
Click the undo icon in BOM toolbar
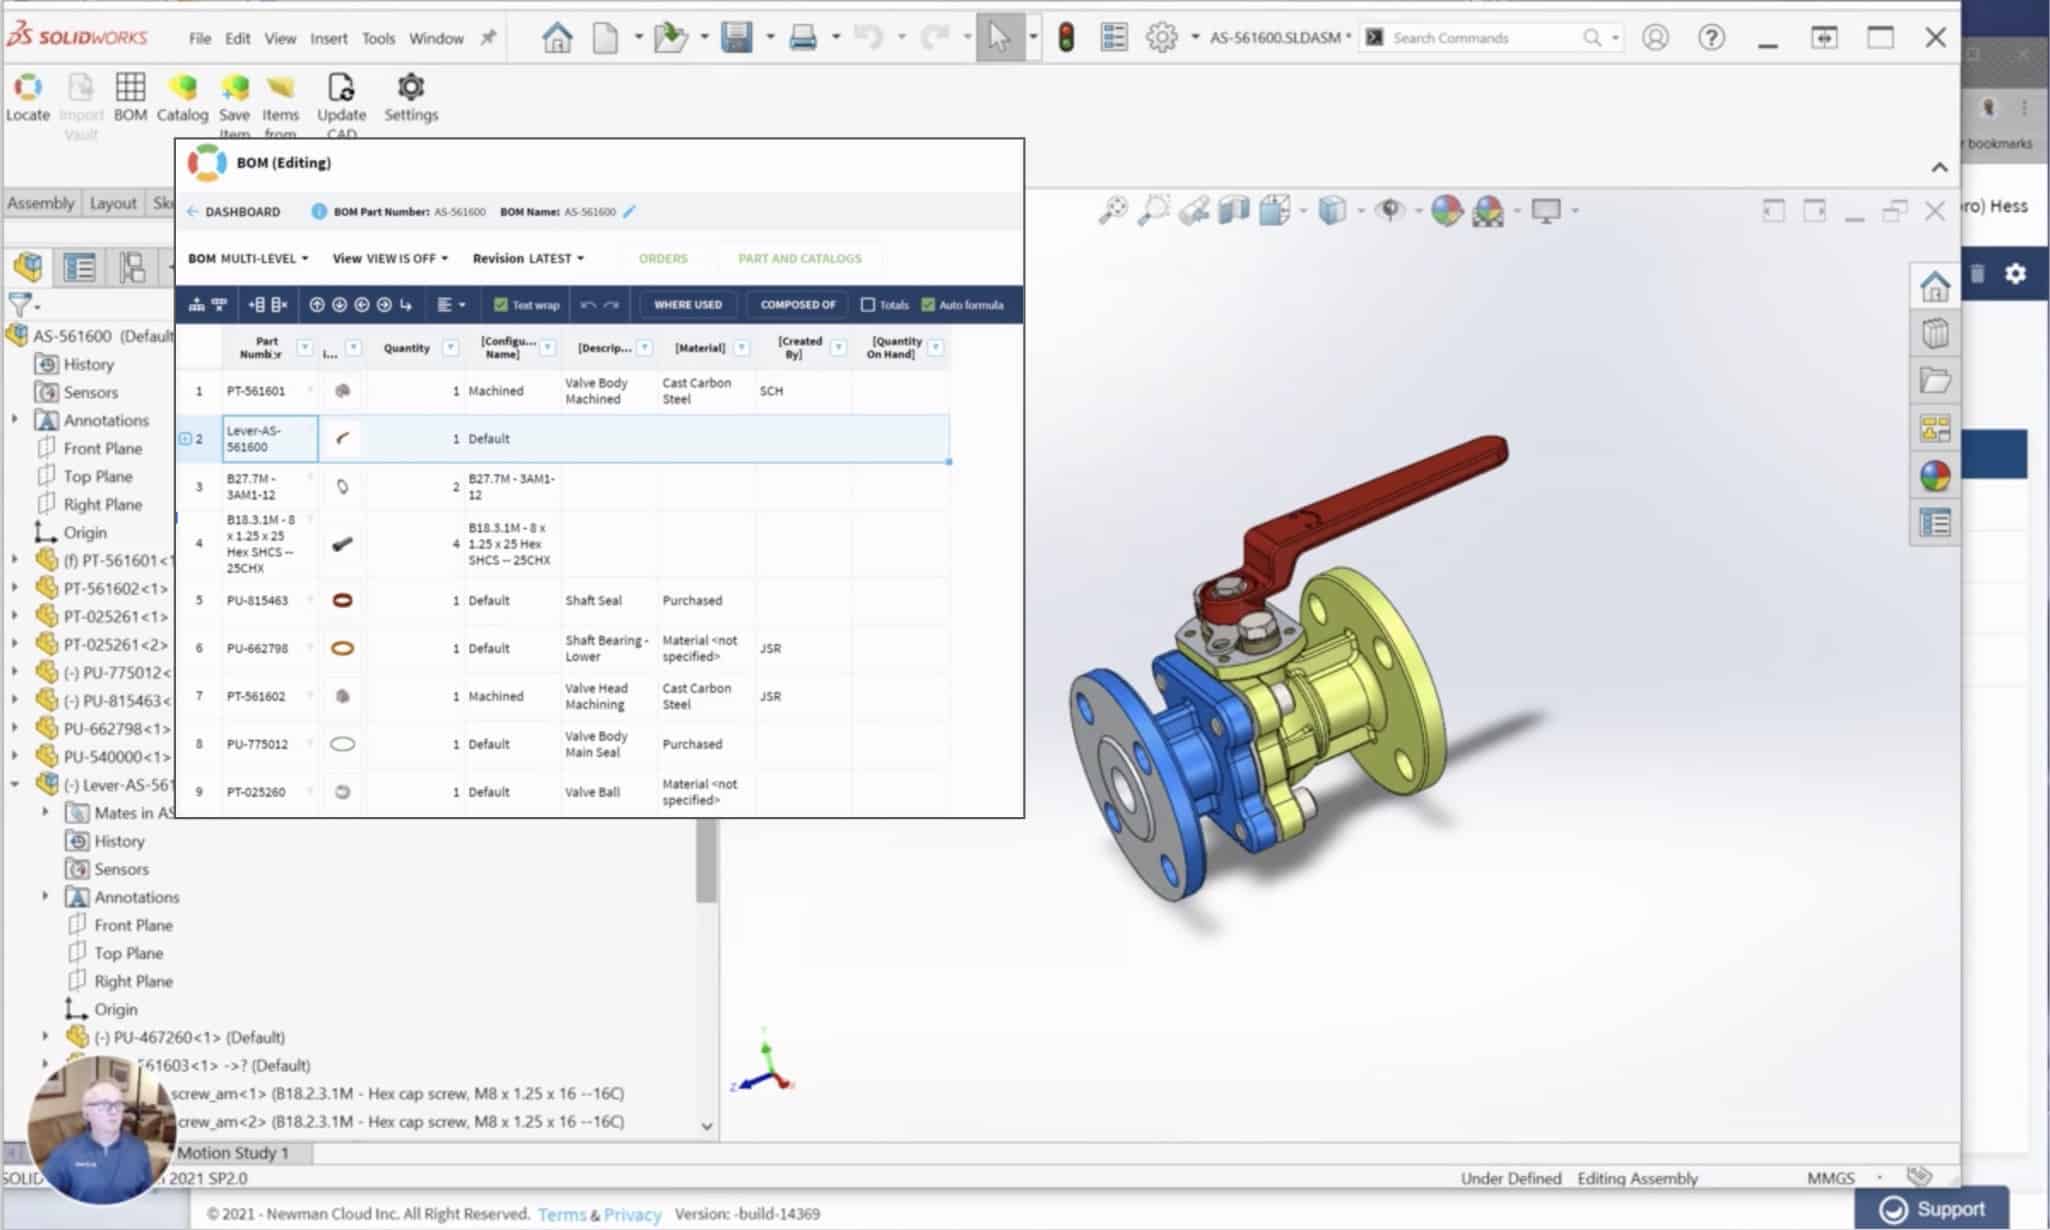tap(587, 303)
